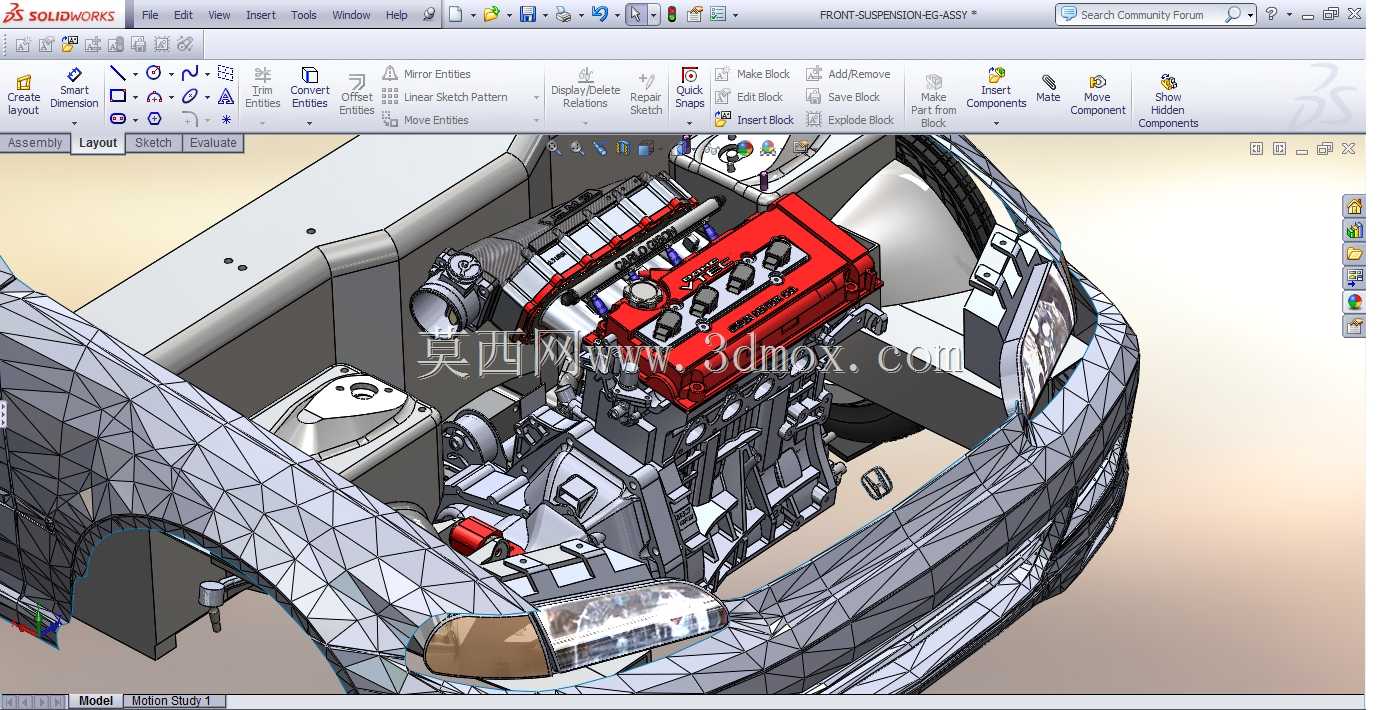Select the Point sketch tool
Viewport: 1380px width, 710px height.
226,119
